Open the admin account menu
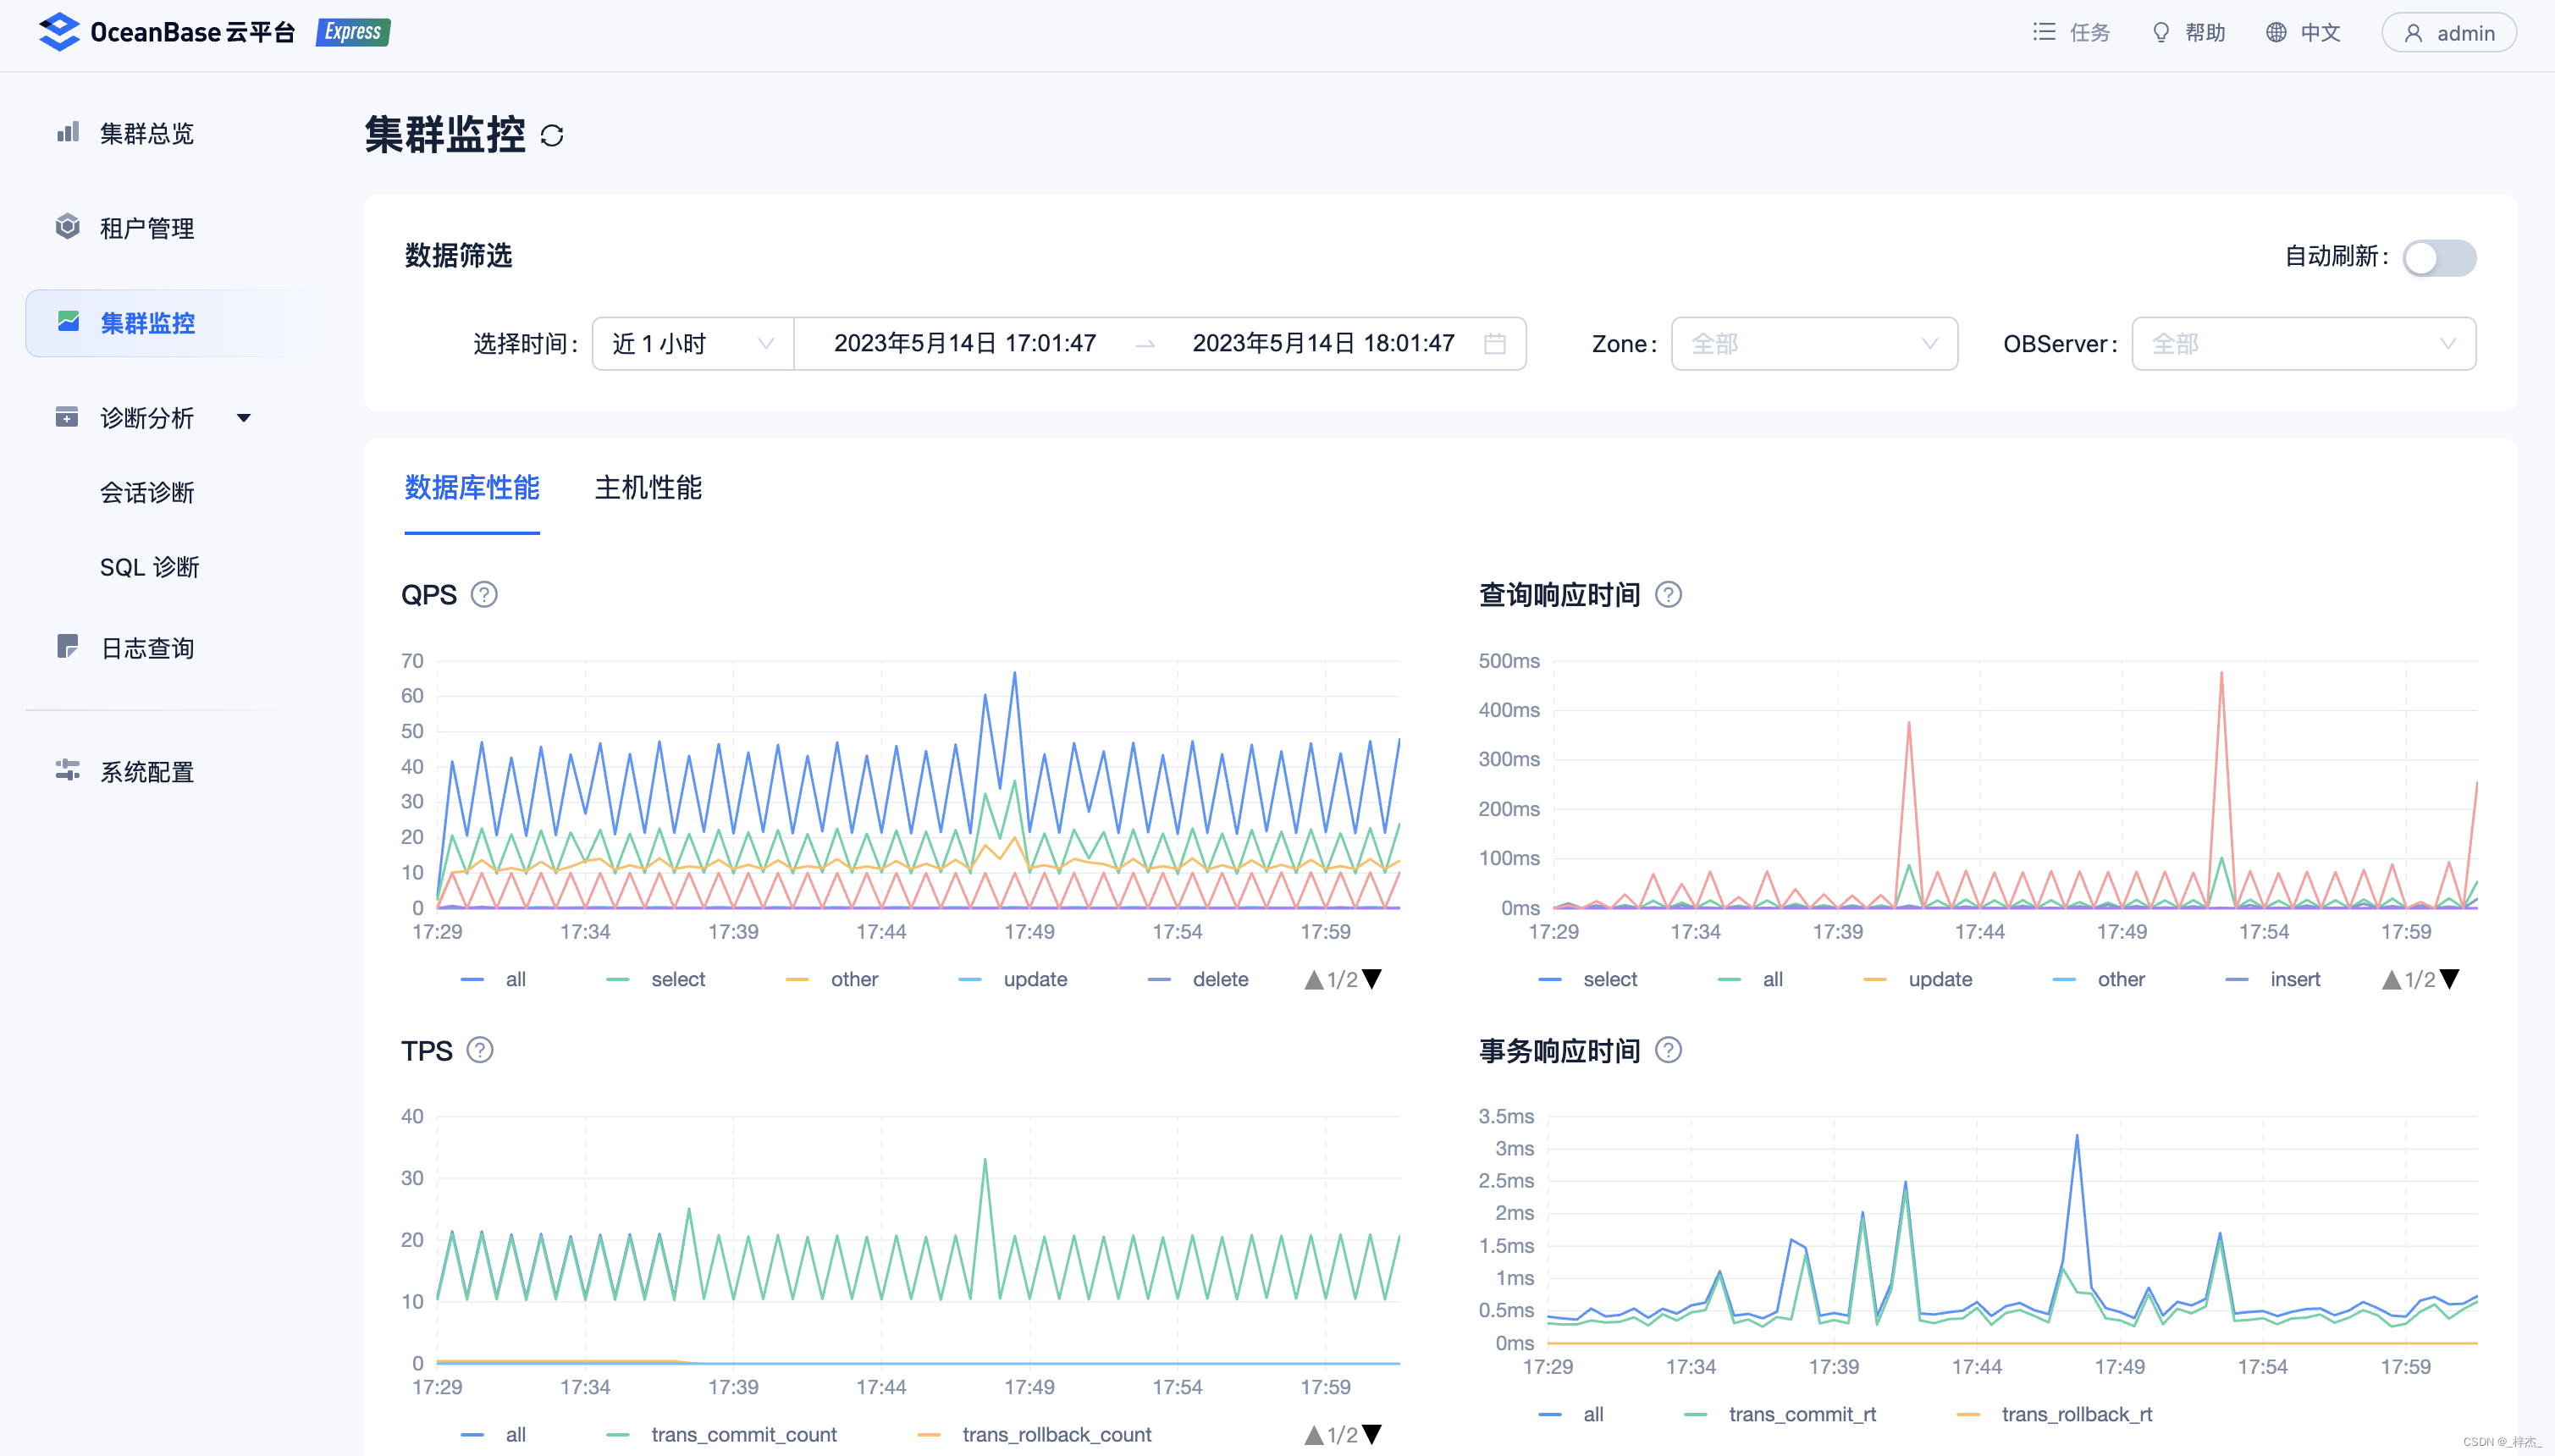2555x1456 pixels. pyautogui.click(x=2449, y=33)
